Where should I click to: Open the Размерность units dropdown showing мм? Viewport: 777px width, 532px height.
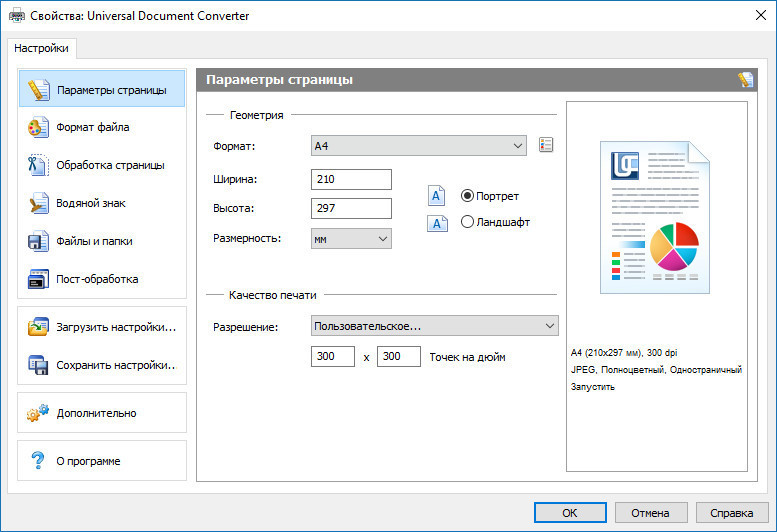point(351,239)
